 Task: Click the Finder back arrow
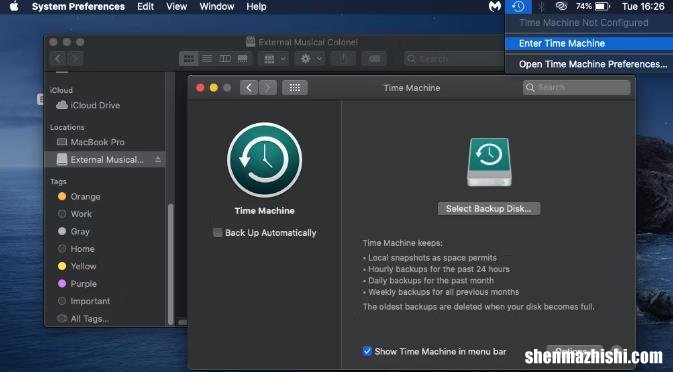pos(58,59)
